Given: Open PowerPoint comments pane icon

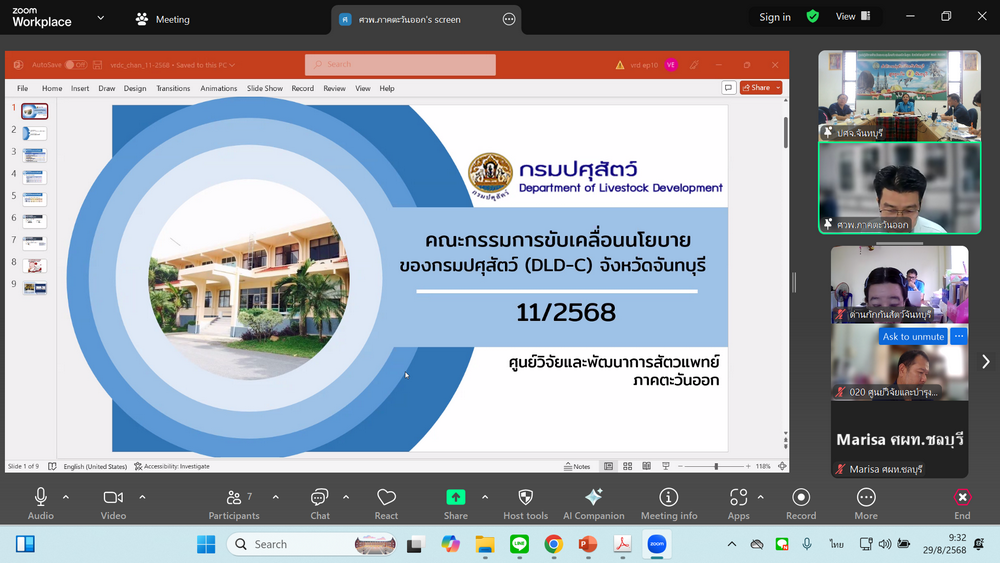Looking at the screenshot, I should click(728, 88).
